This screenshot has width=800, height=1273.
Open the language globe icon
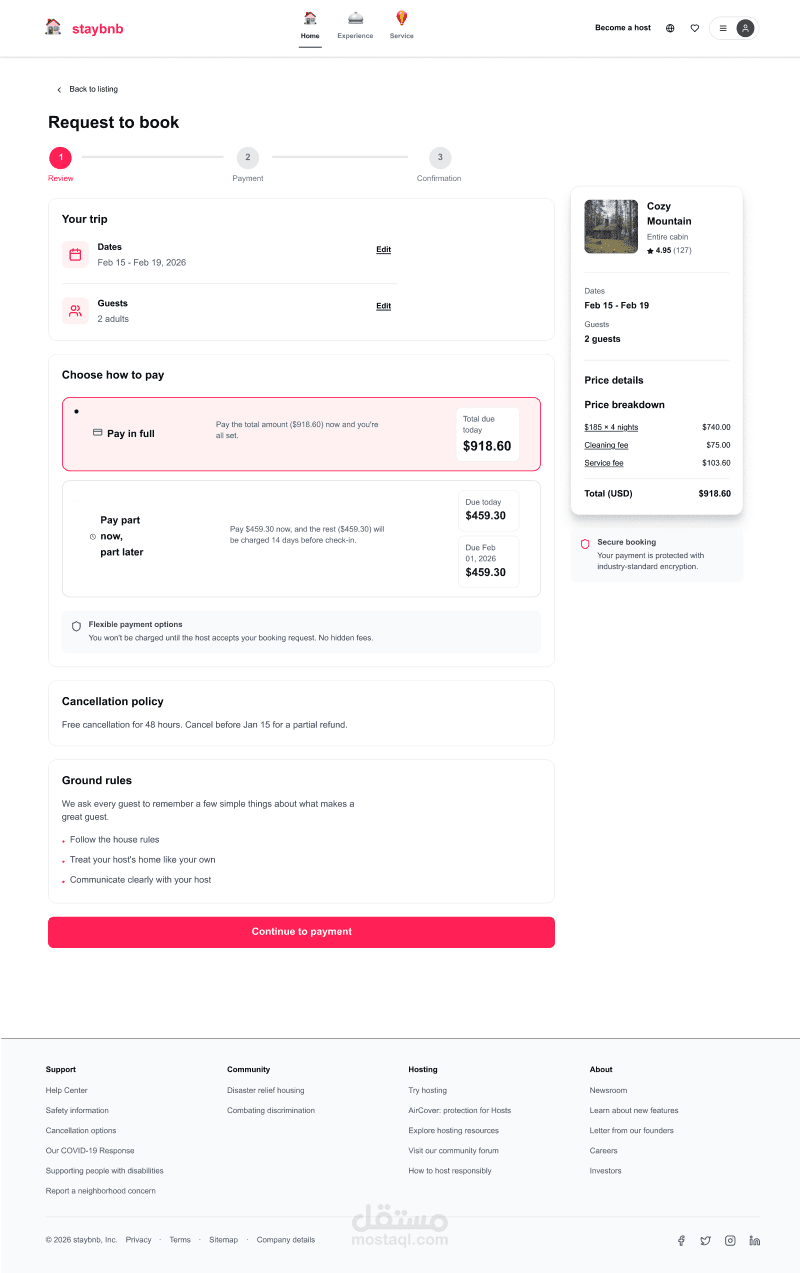click(670, 28)
